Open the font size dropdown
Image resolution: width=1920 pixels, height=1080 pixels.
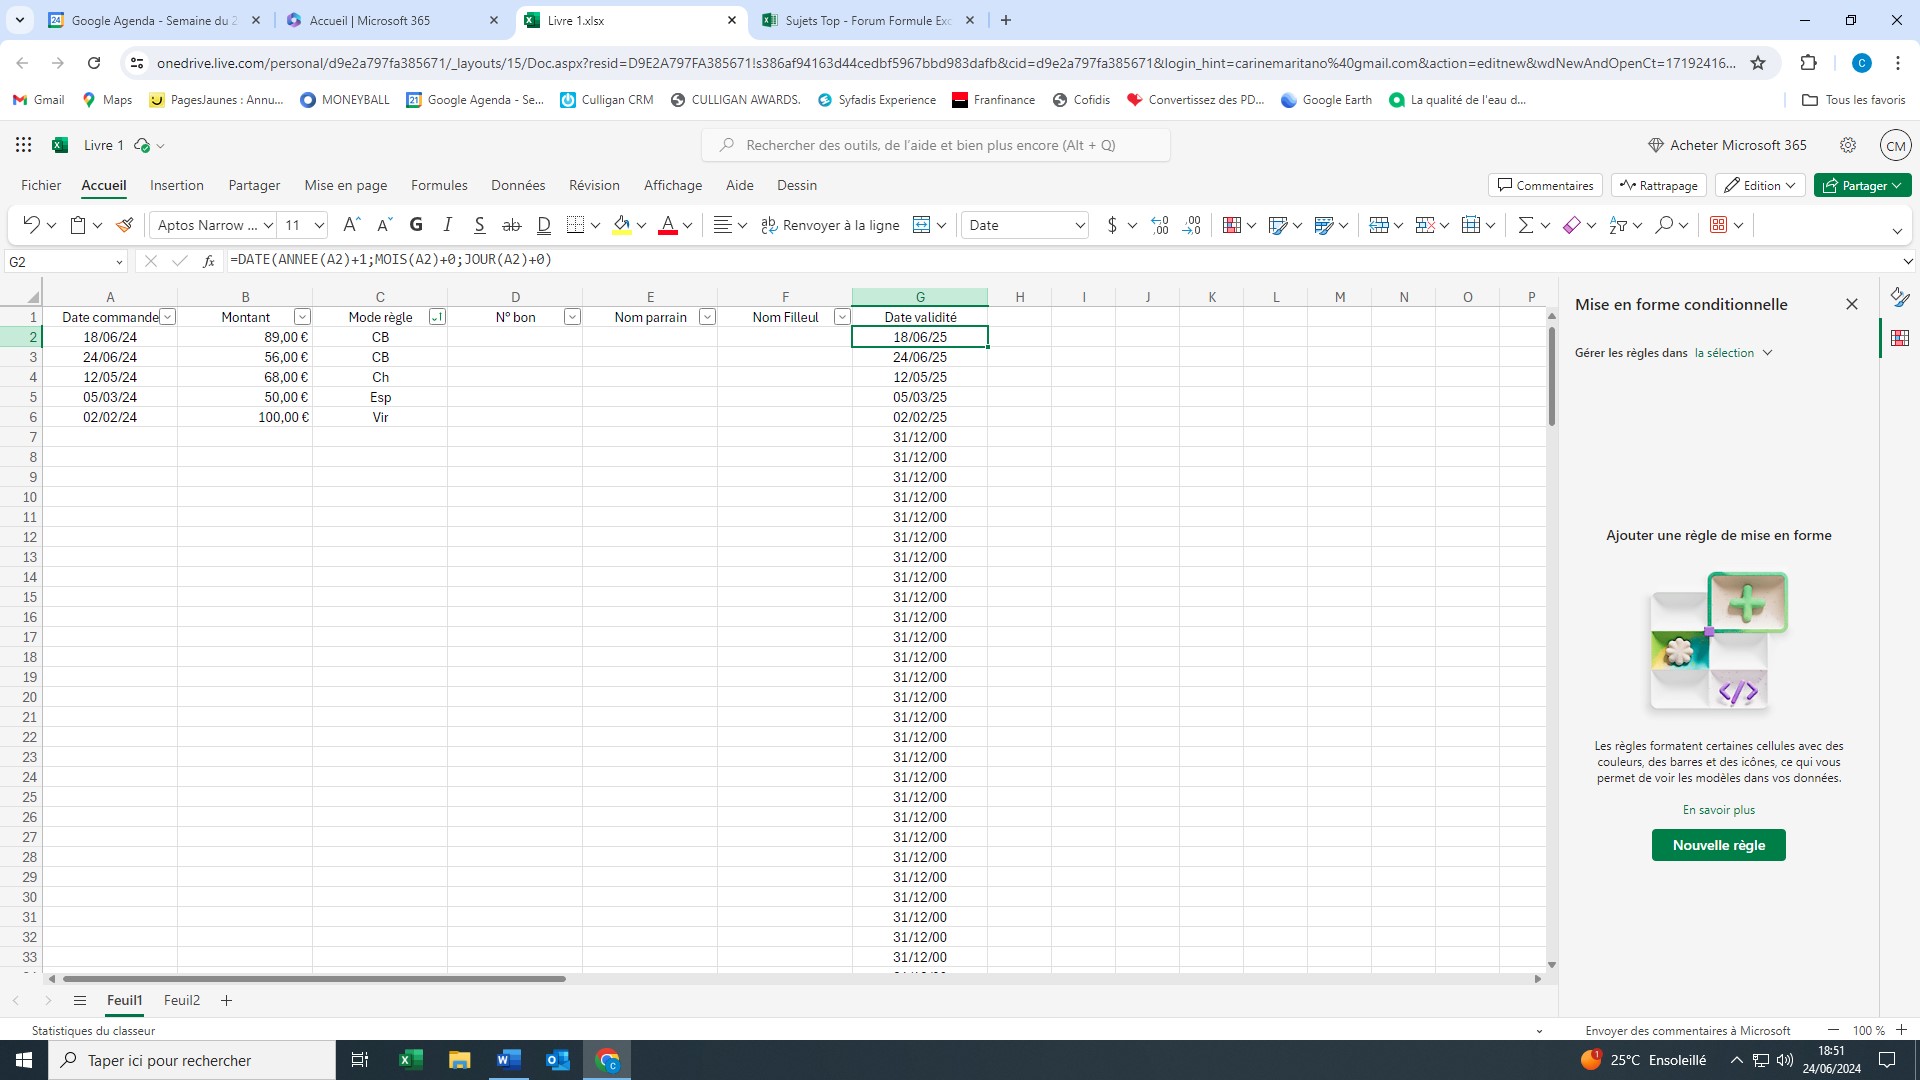[319, 225]
